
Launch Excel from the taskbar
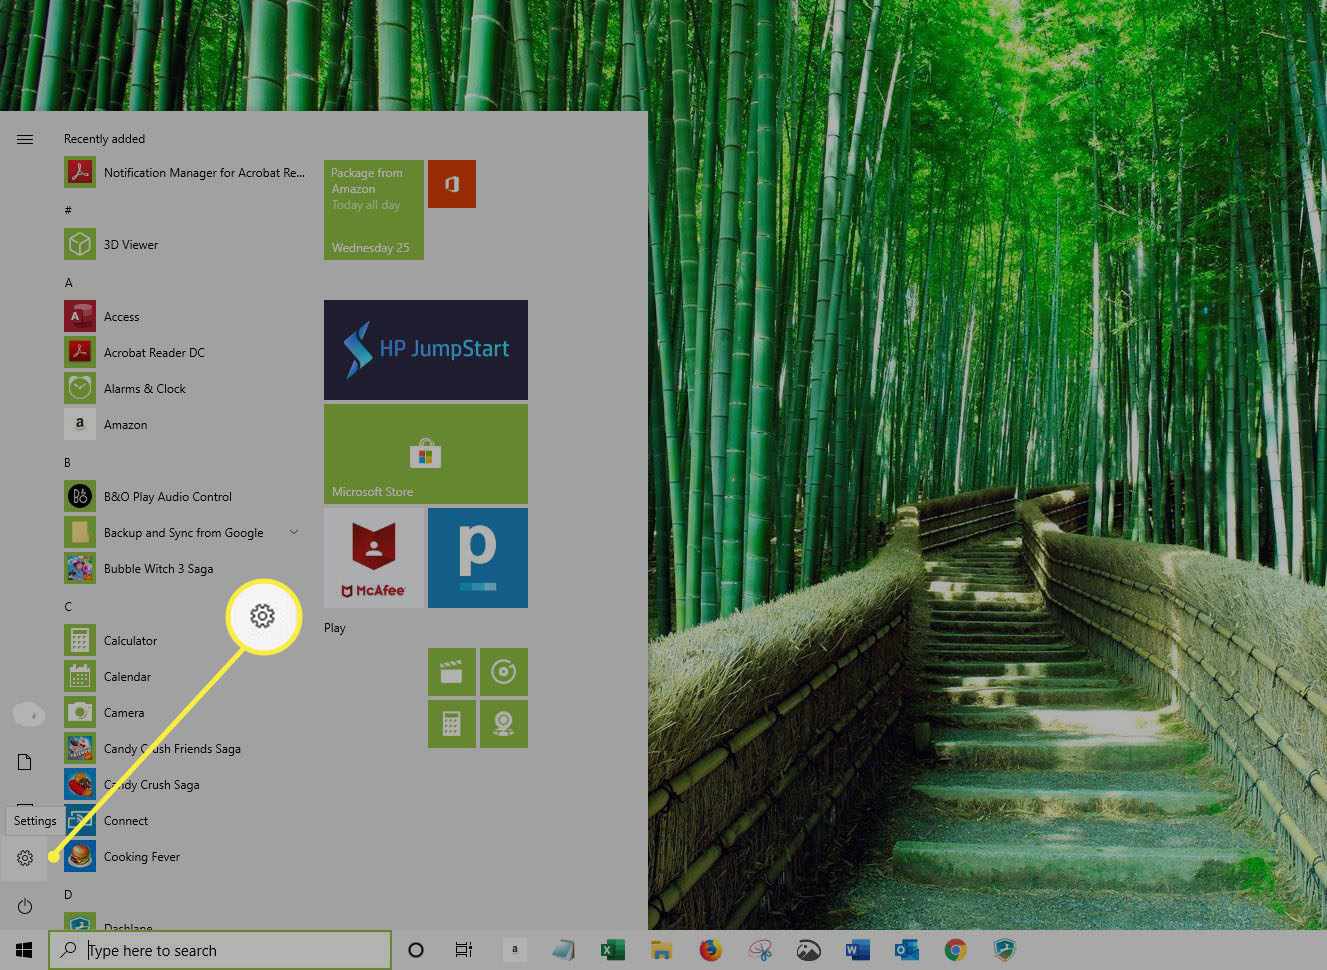(x=612, y=950)
